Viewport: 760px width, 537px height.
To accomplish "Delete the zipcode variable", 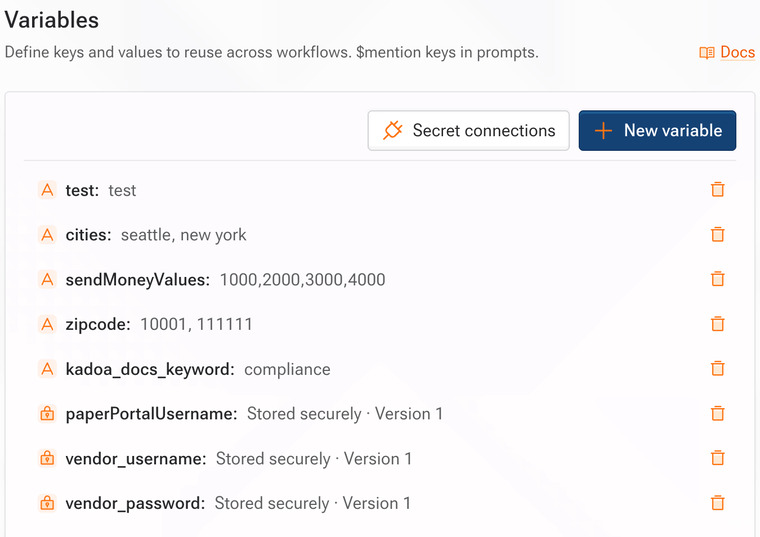I will point(717,324).
